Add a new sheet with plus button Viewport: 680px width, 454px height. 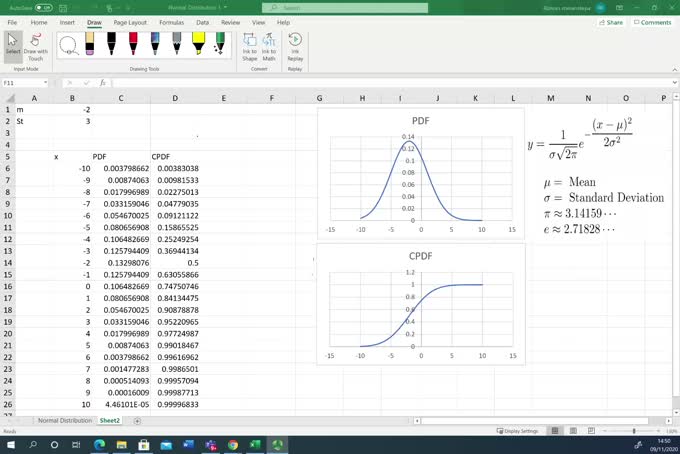pyautogui.click(x=137, y=421)
